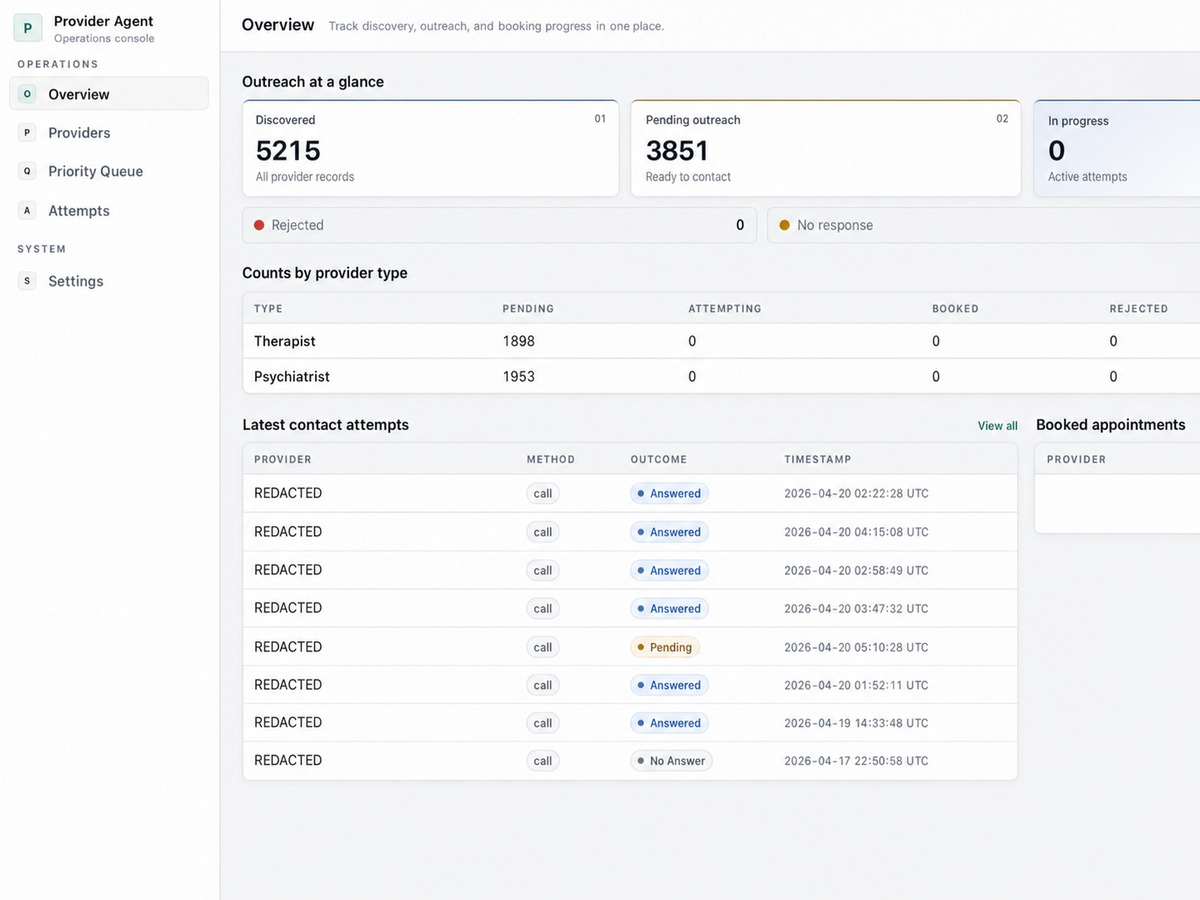
Task: Click REDACTED provider in the 01:52:11 row
Action: 288,685
